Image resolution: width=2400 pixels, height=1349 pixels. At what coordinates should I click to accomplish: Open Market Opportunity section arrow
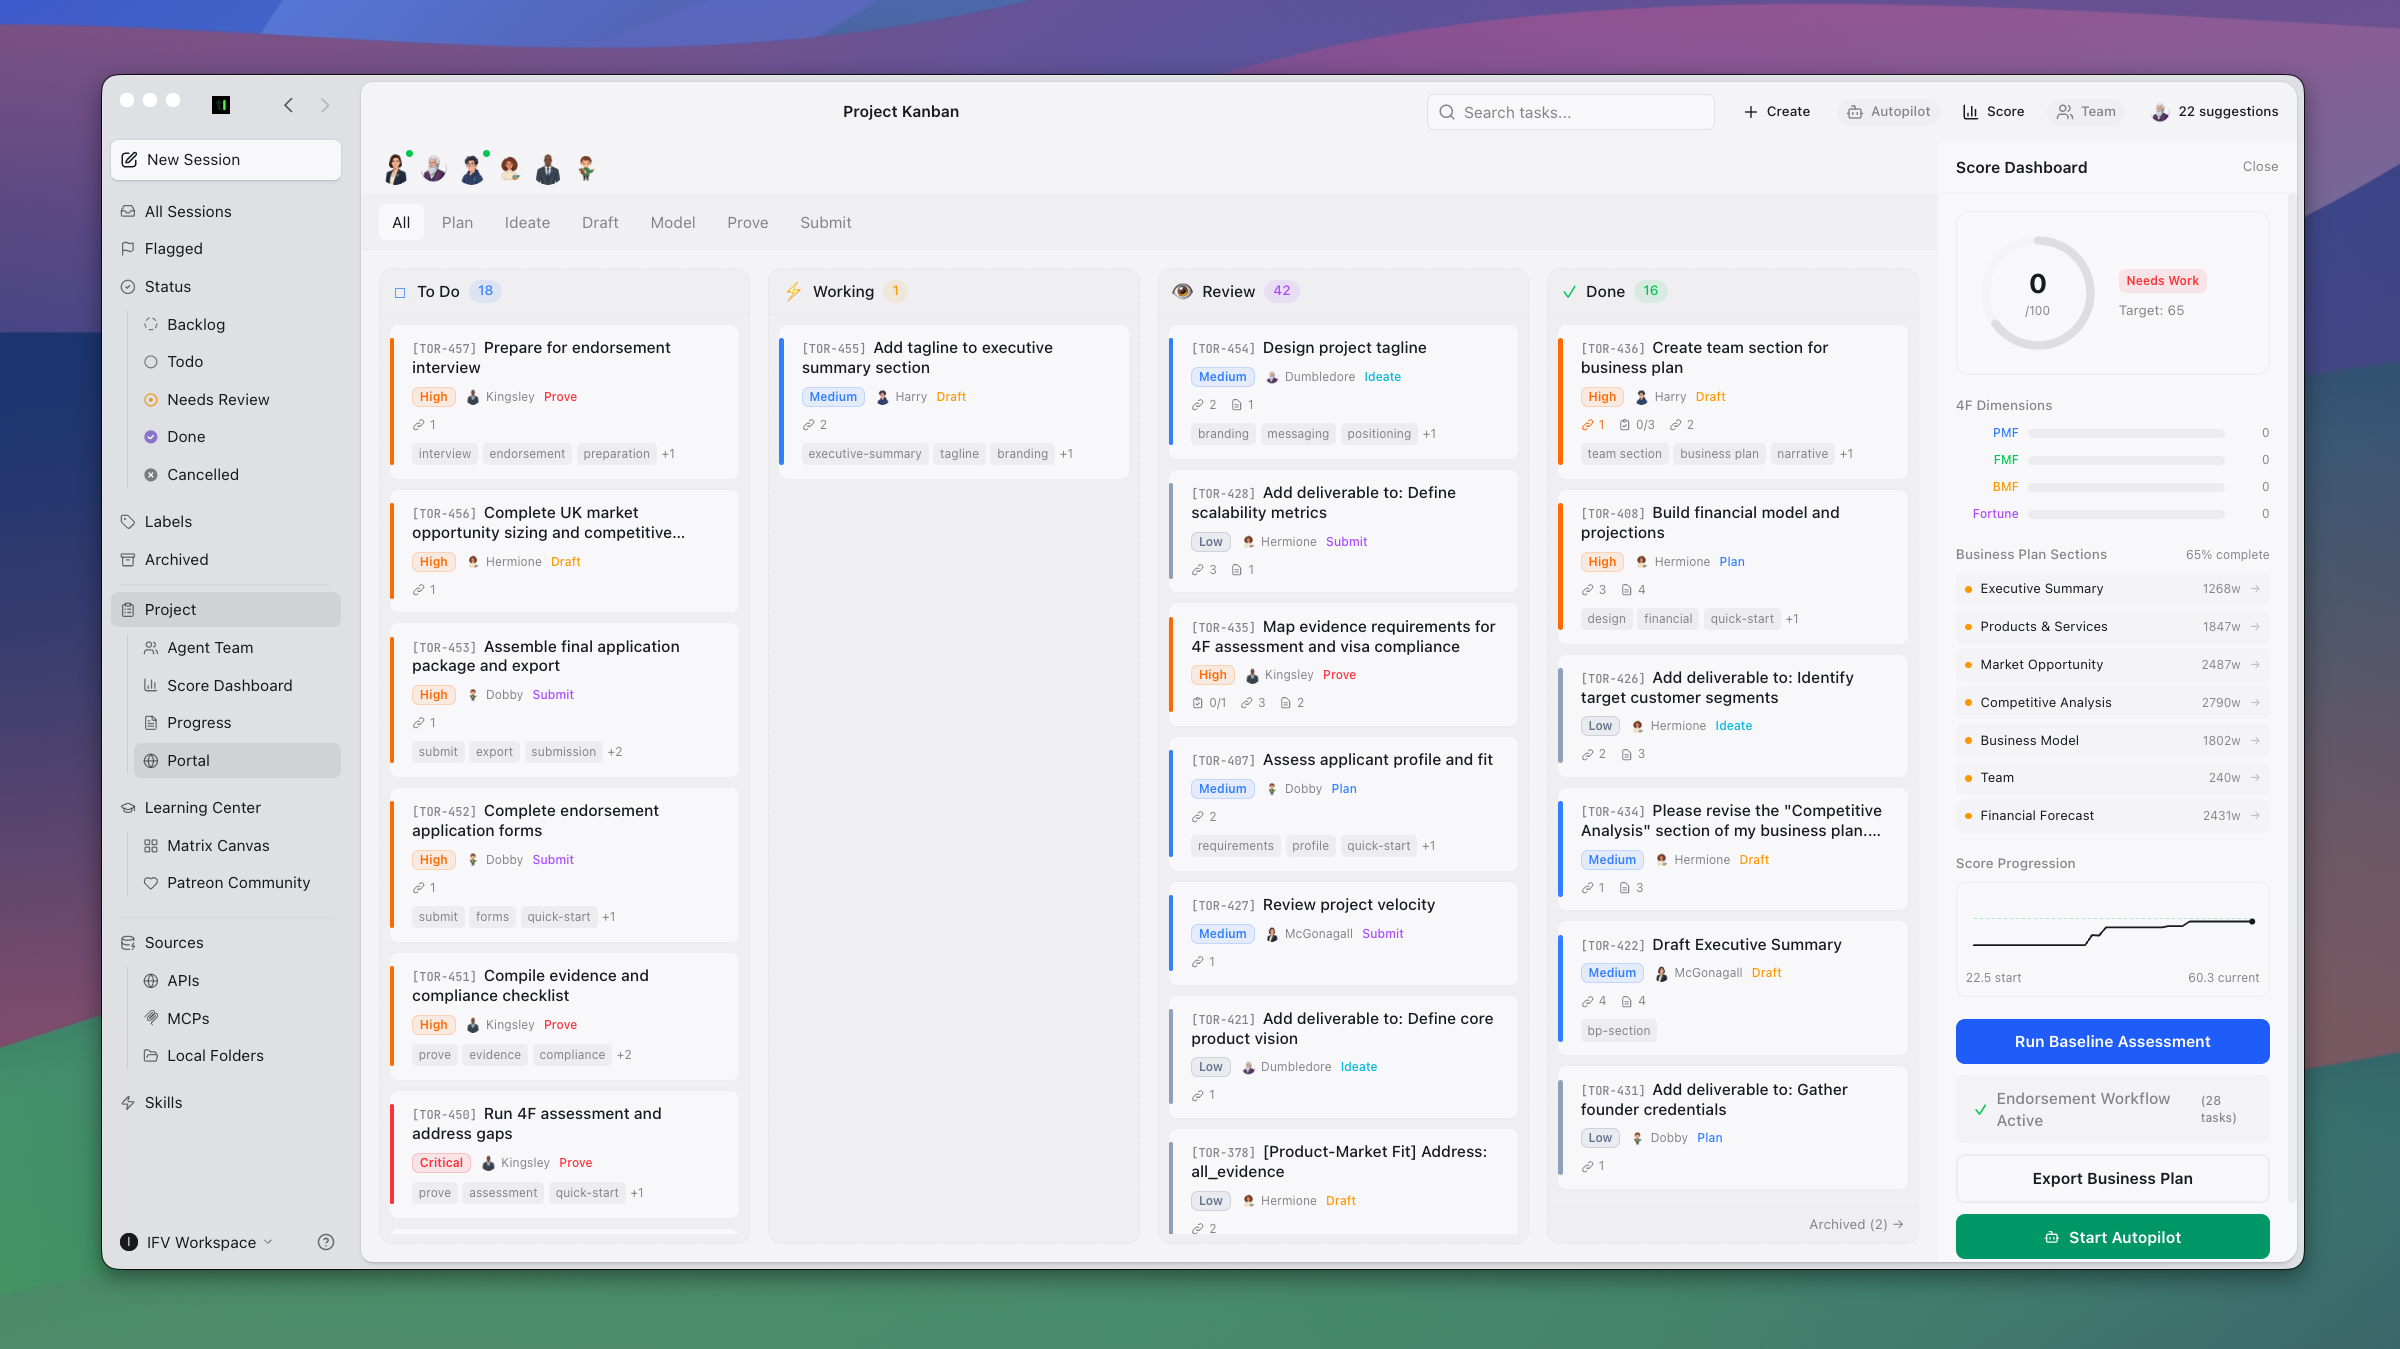coord(2255,665)
